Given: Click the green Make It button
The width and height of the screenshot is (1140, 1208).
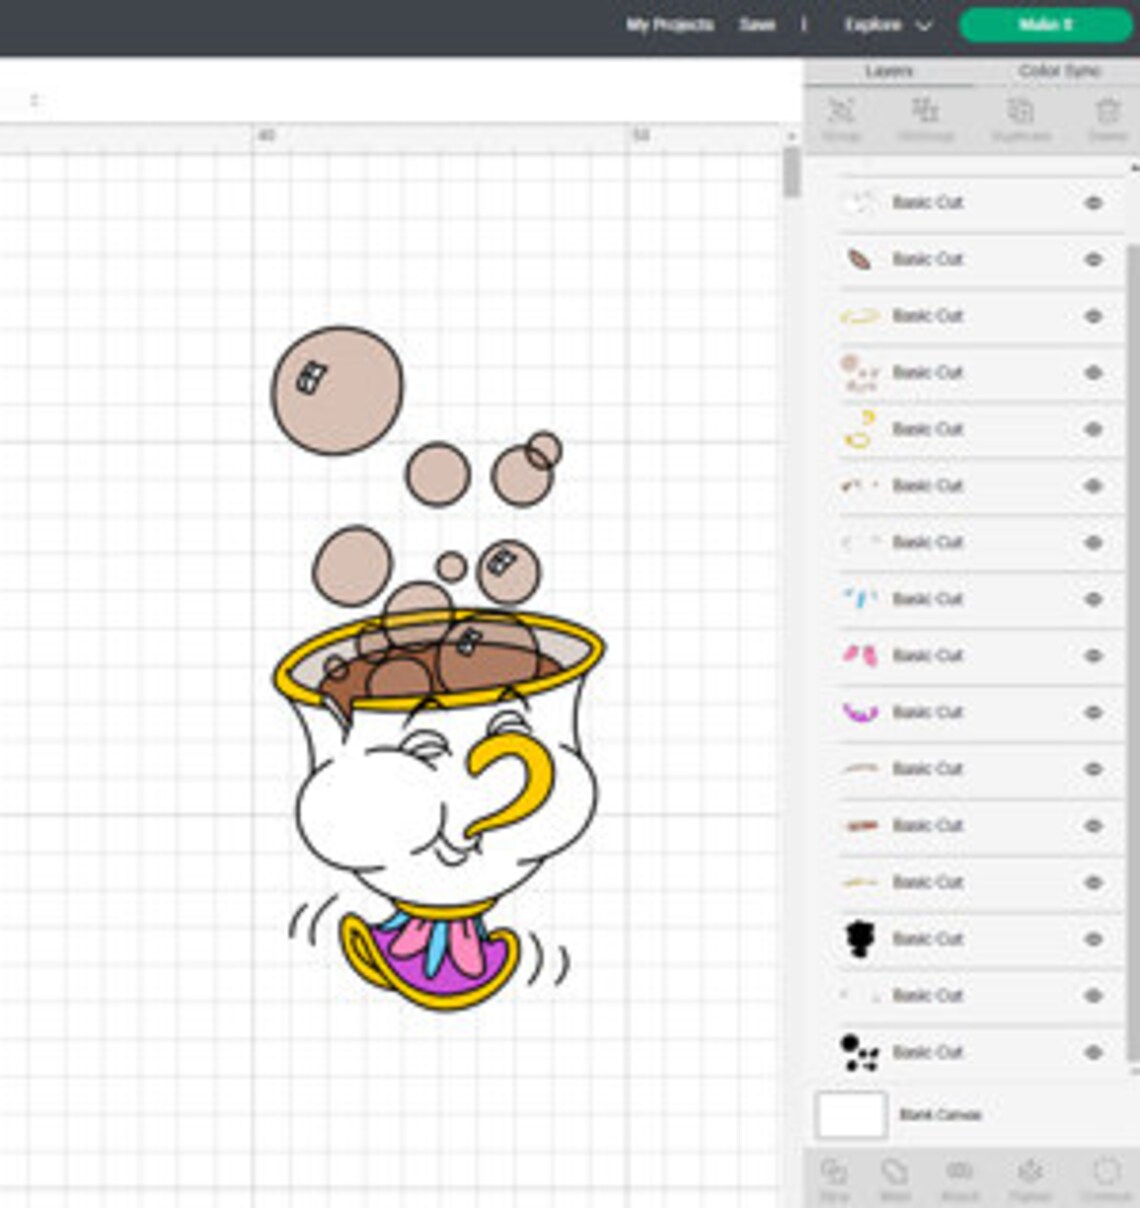Looking at the screenshot, I should coord(1044,25).
